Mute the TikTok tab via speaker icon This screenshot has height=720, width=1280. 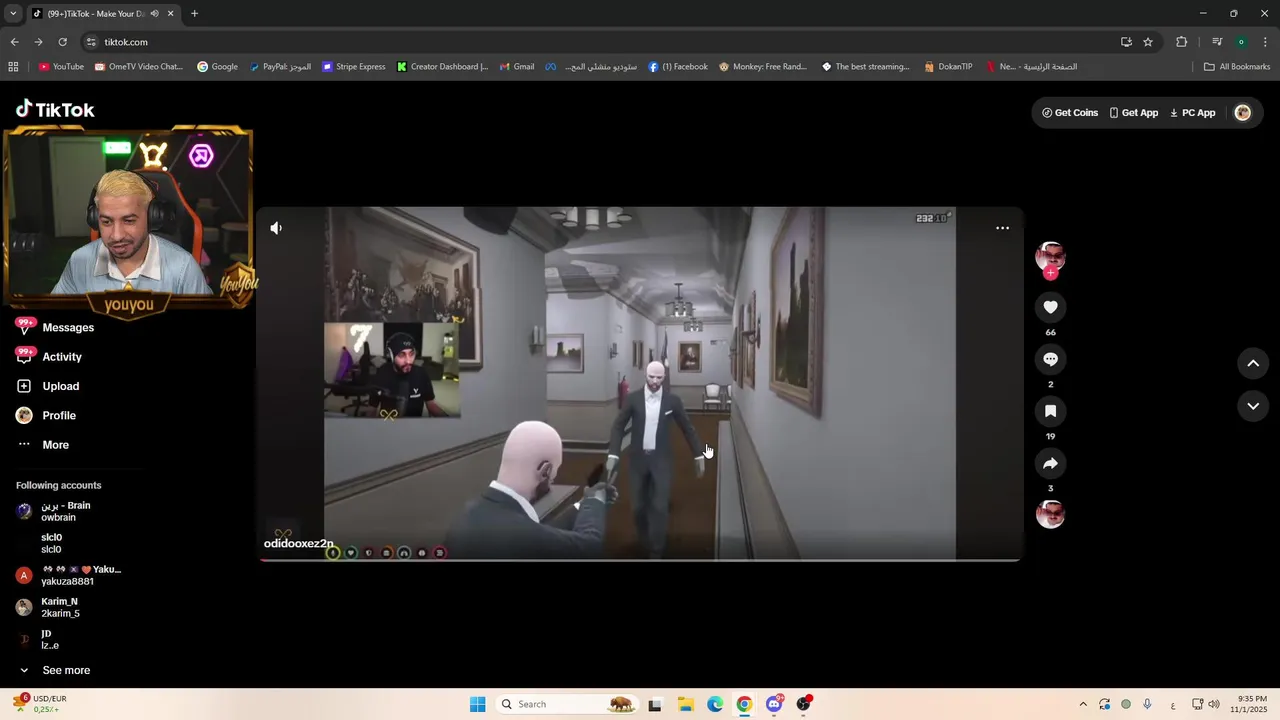pos(155,13)
